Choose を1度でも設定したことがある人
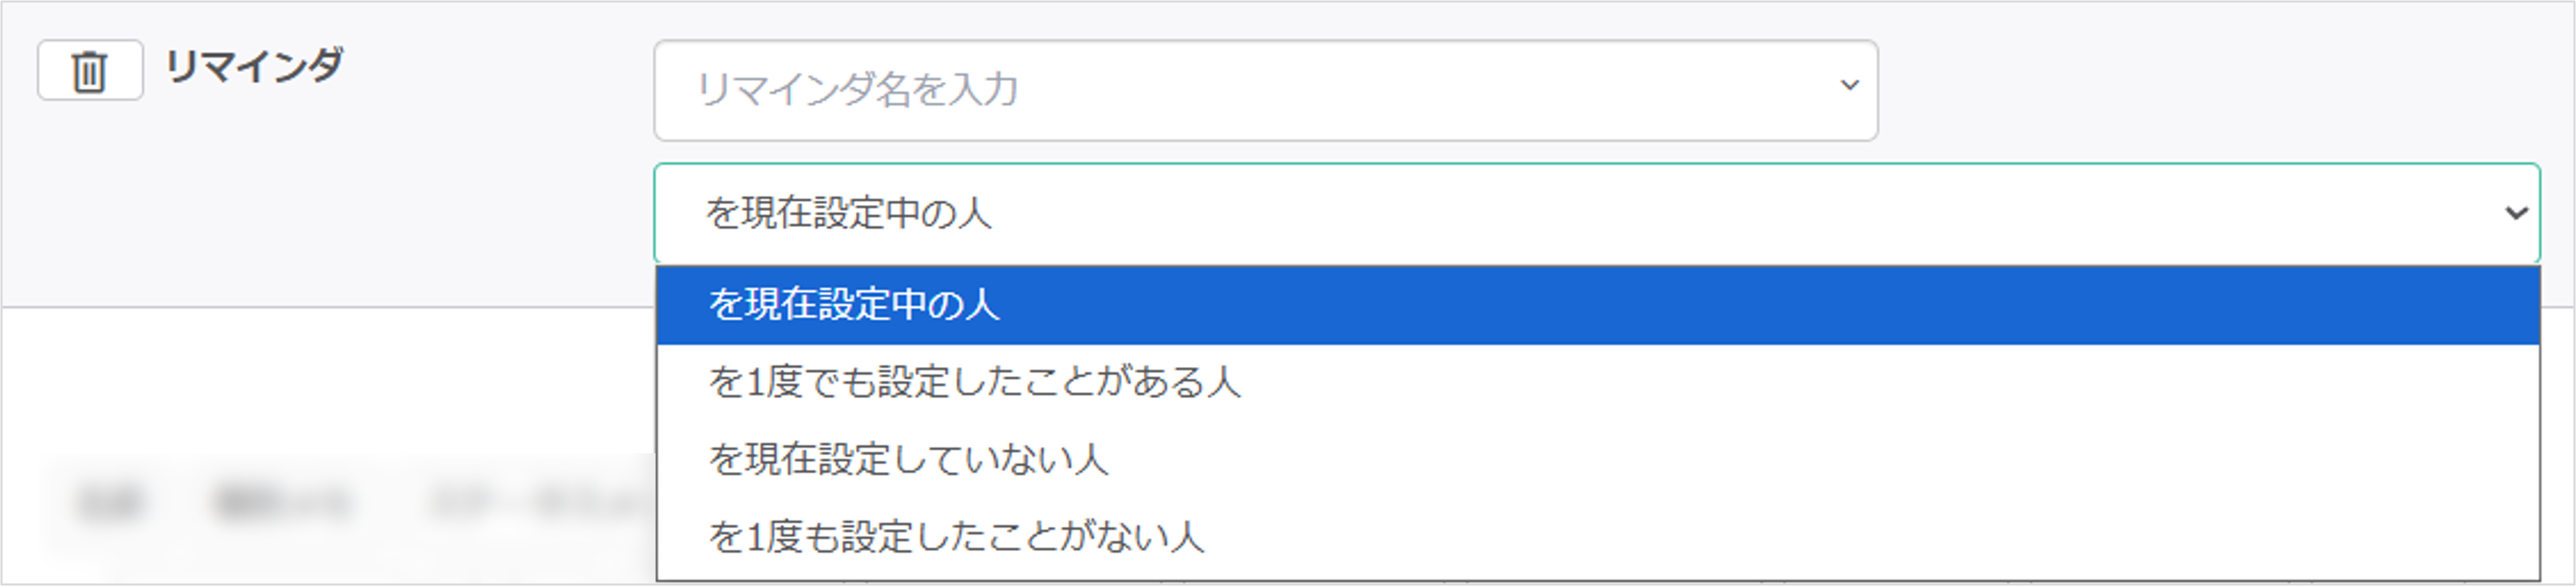Screen dimensions: 2576x586 [974, 382]
